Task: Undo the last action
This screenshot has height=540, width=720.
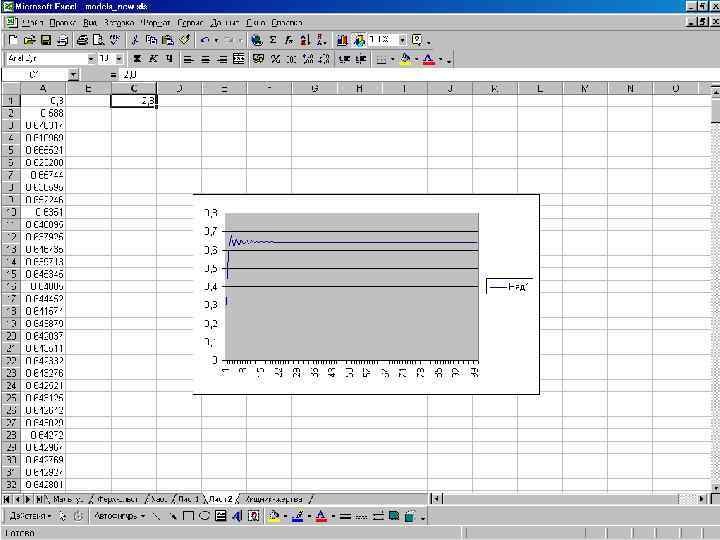Action: 205,40
